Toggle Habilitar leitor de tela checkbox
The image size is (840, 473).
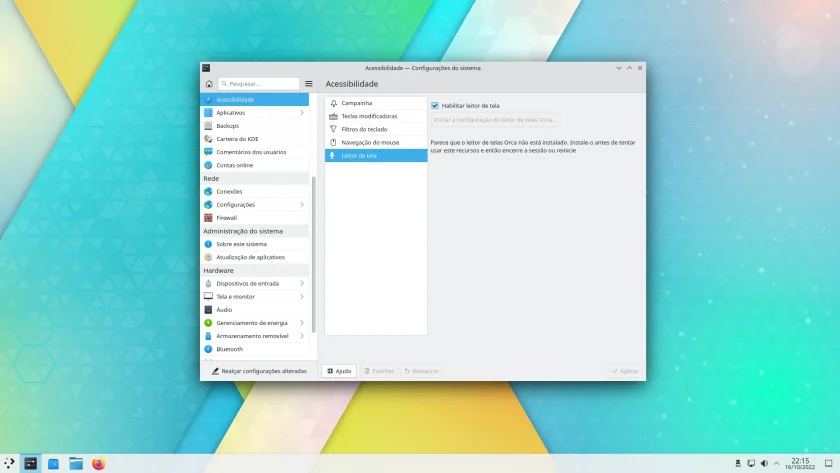tap(434, 106)
